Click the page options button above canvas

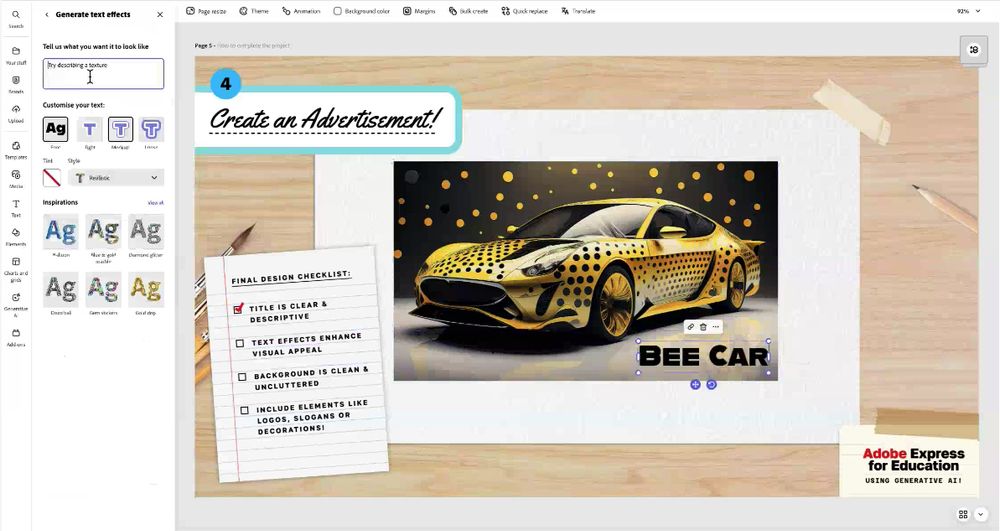[x=973, y=50]
